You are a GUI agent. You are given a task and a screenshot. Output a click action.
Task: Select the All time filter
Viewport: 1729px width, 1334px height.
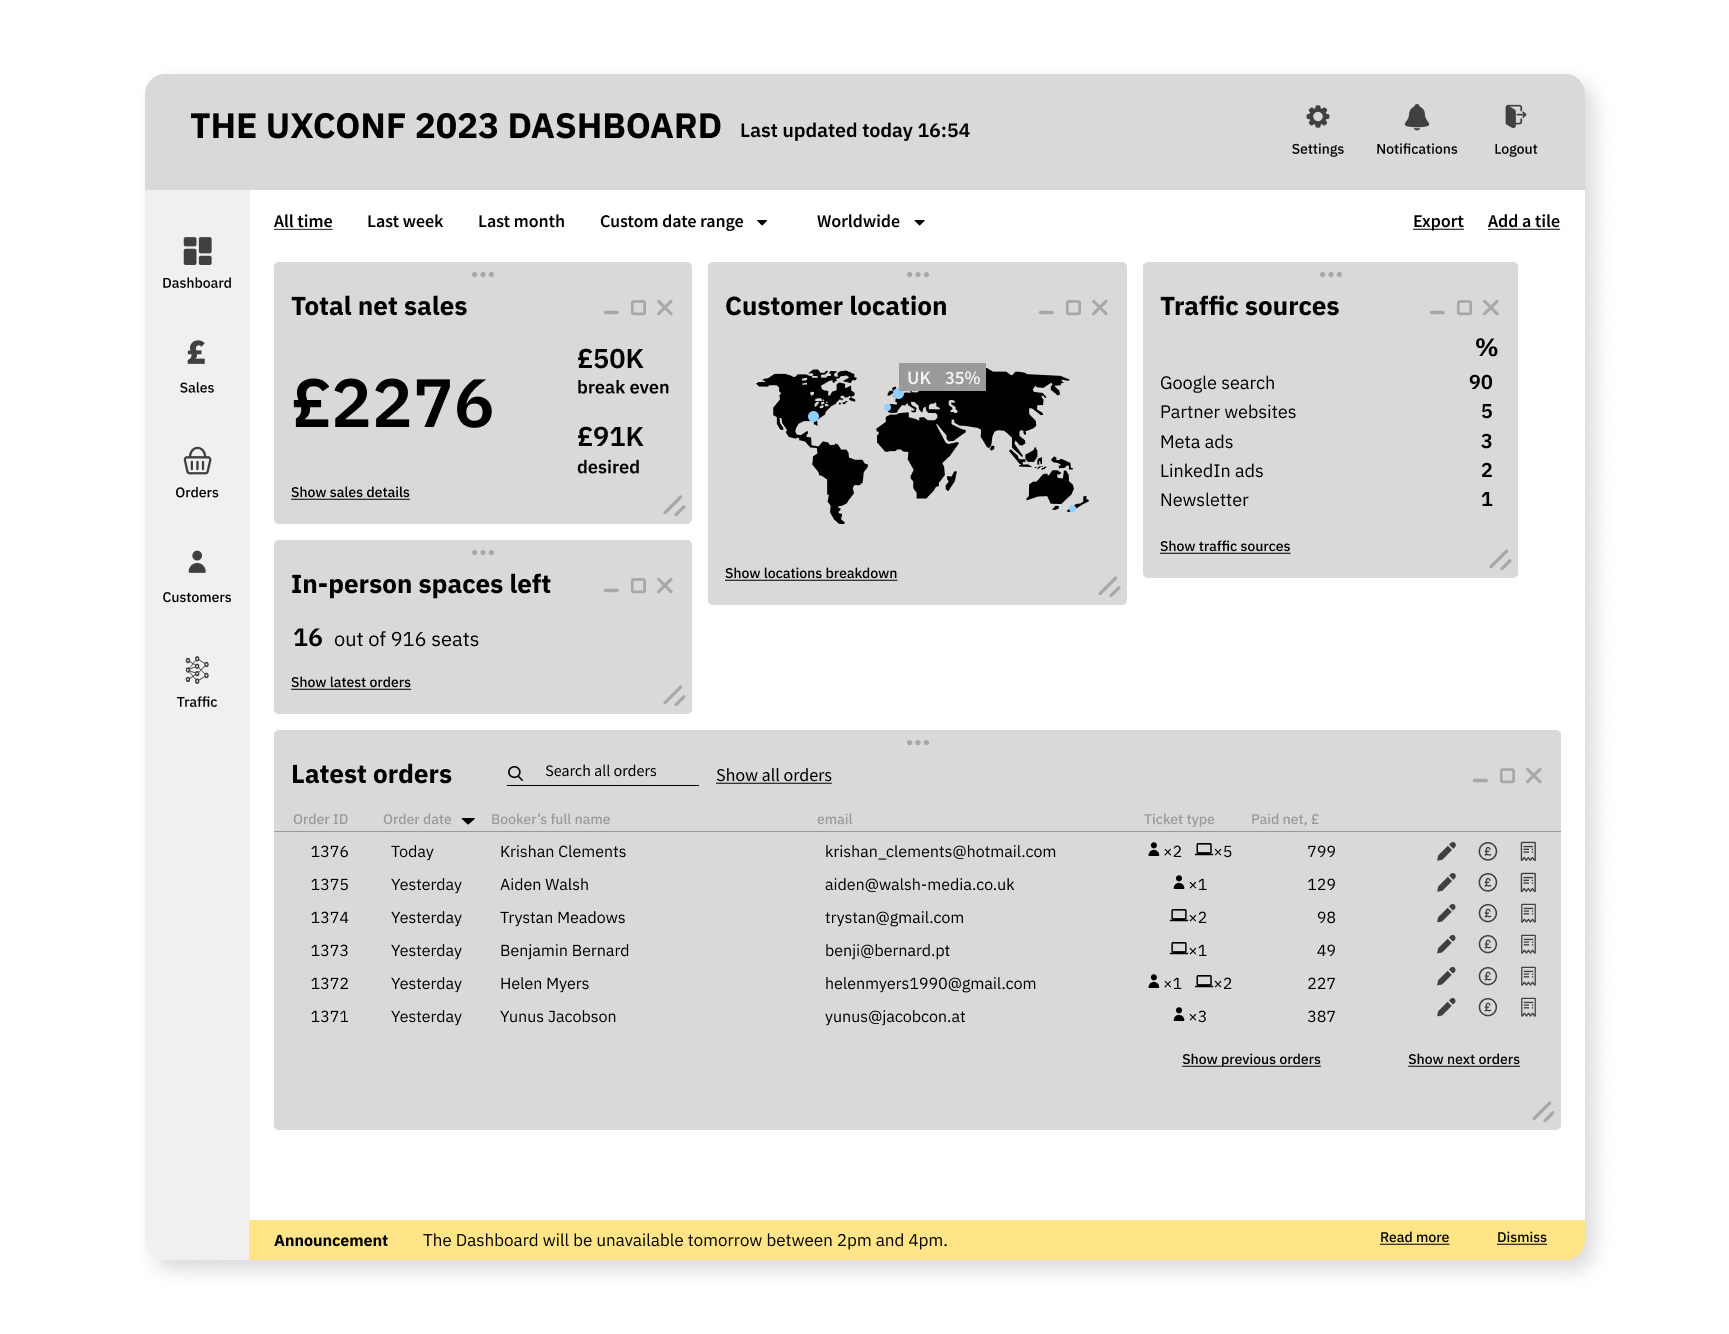303,222
